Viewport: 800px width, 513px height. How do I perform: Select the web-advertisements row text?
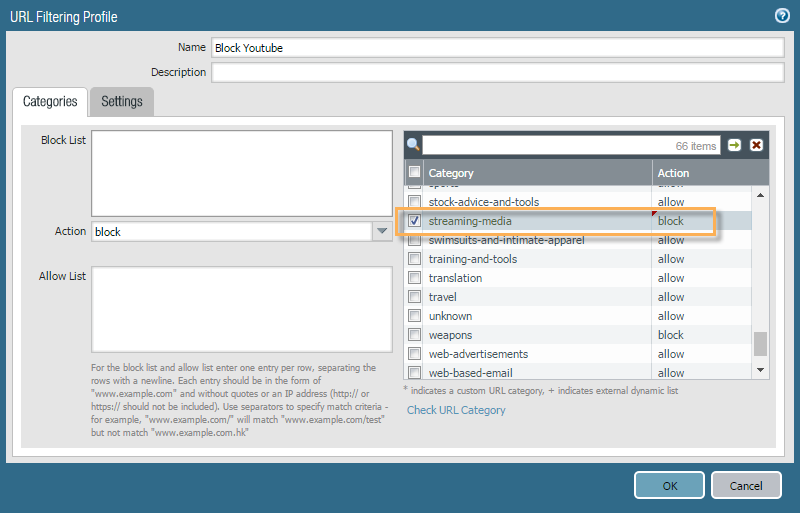click(x=478, y=354)
